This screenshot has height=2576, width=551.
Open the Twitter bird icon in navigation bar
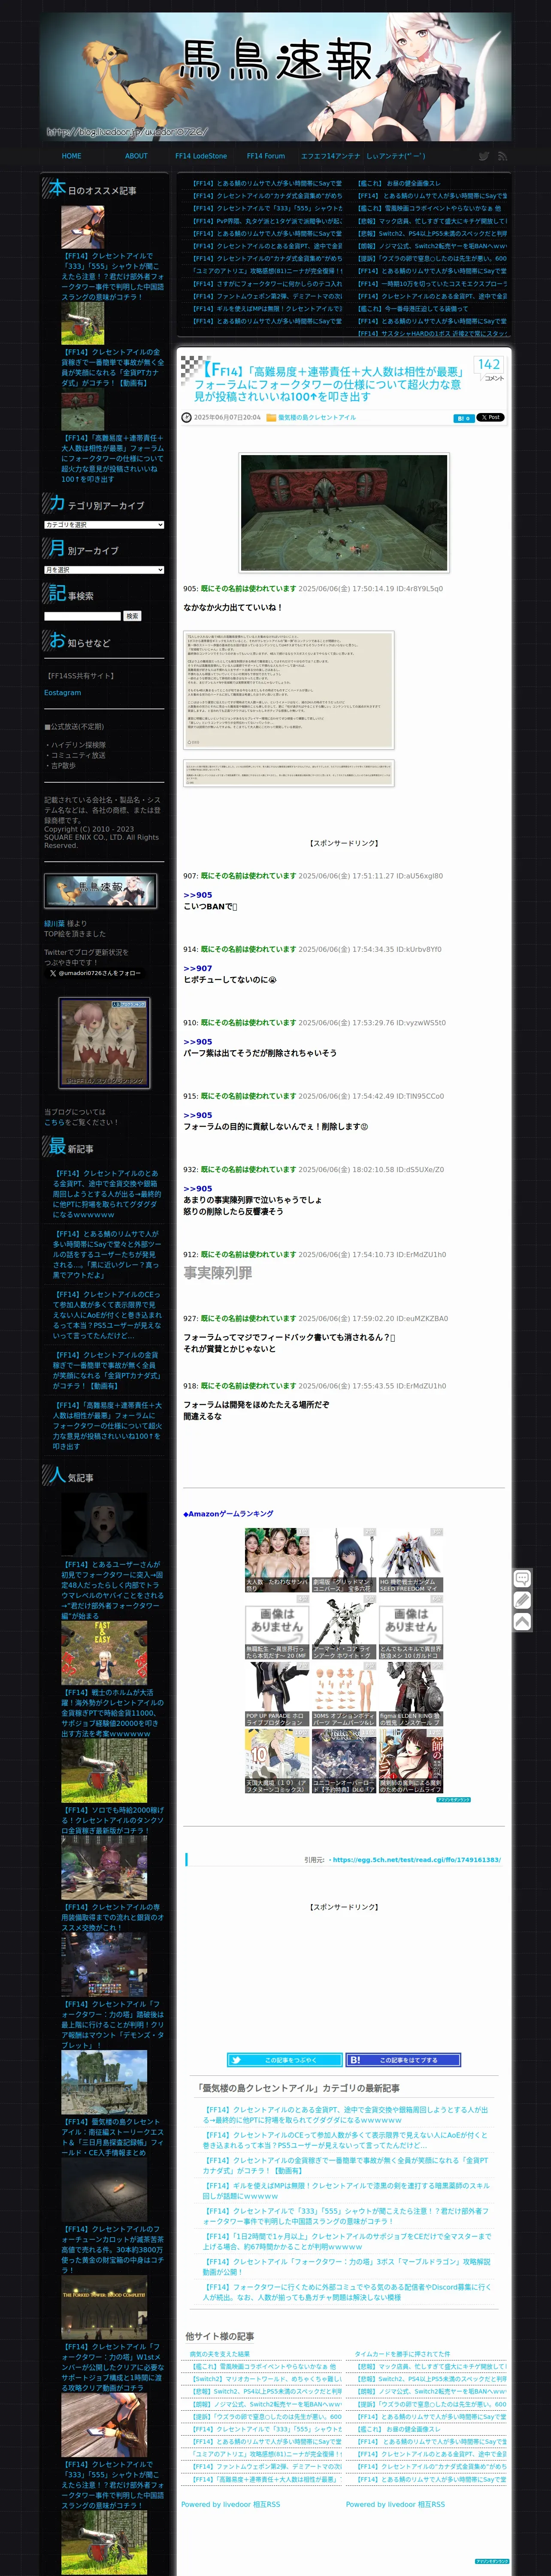[x=484, y=156]
